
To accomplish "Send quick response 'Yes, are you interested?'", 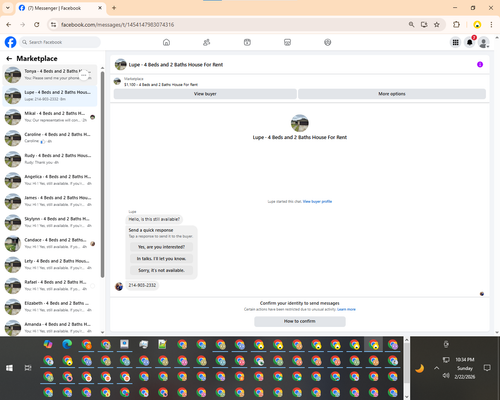I will [x=161, y=247].
